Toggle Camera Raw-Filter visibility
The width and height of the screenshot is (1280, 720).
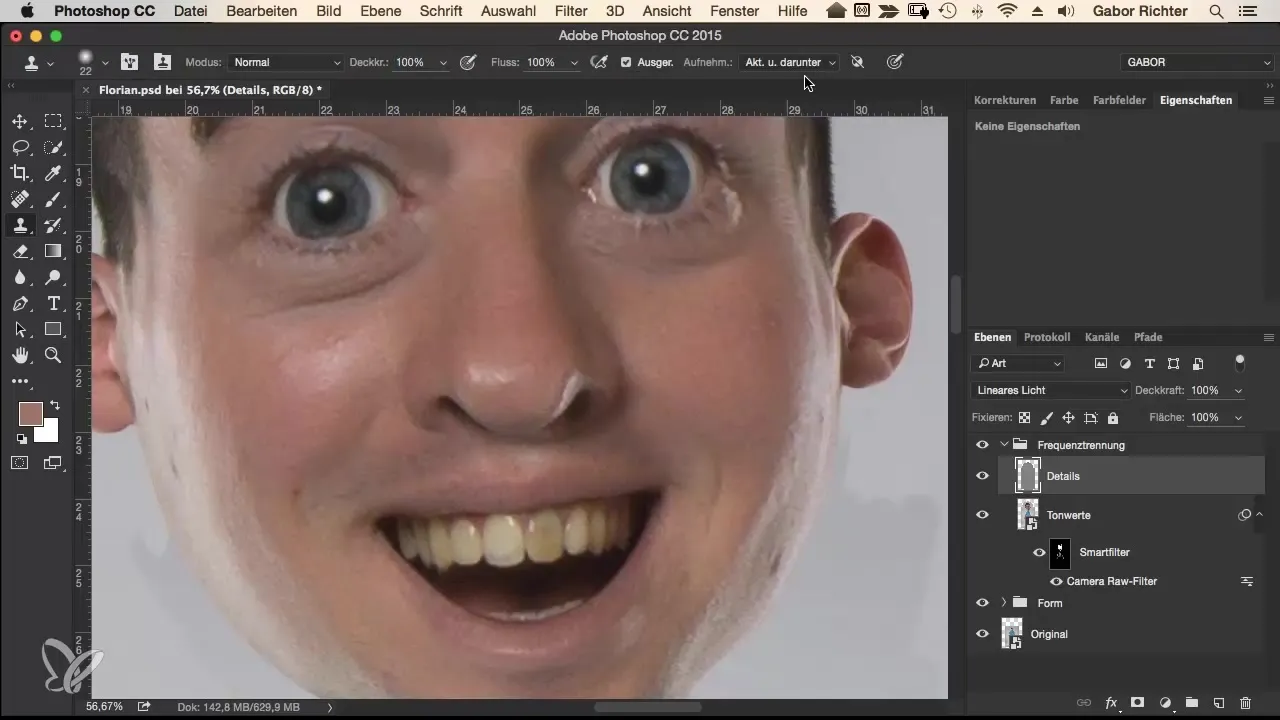(1056, 581)
